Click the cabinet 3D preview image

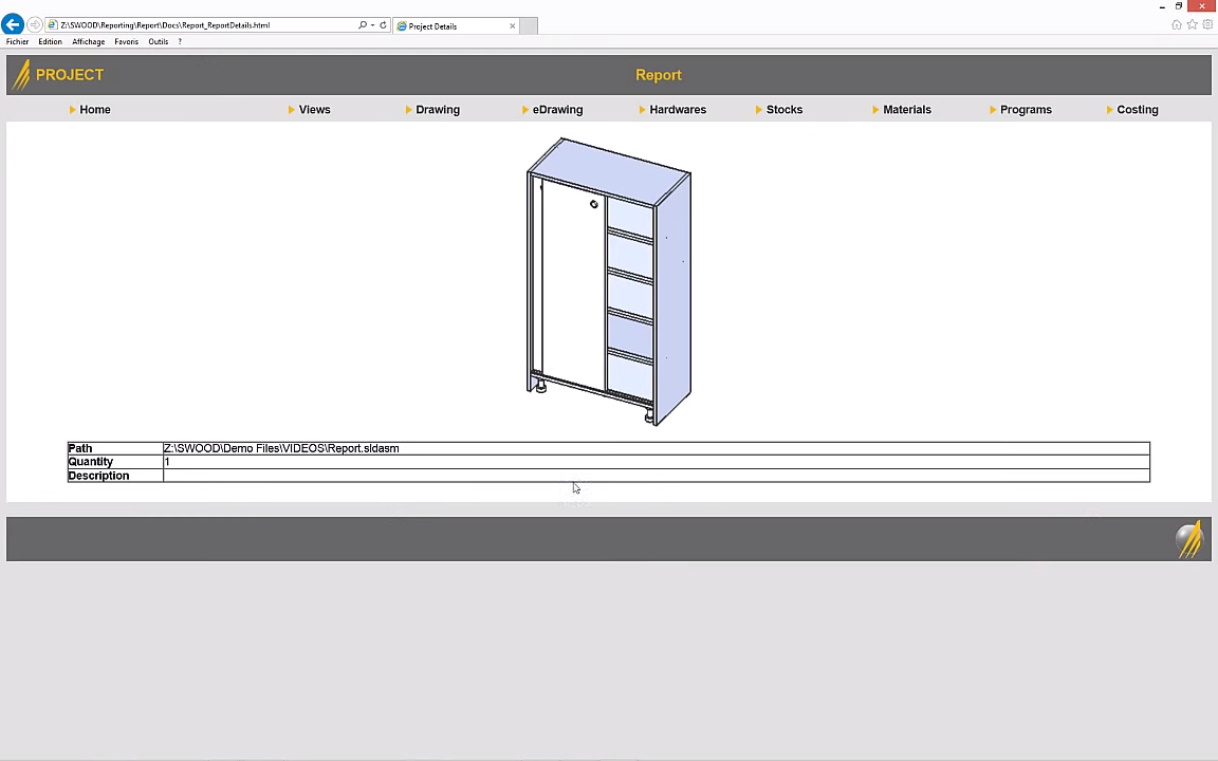pyautogui.click(x=609, y=282)
